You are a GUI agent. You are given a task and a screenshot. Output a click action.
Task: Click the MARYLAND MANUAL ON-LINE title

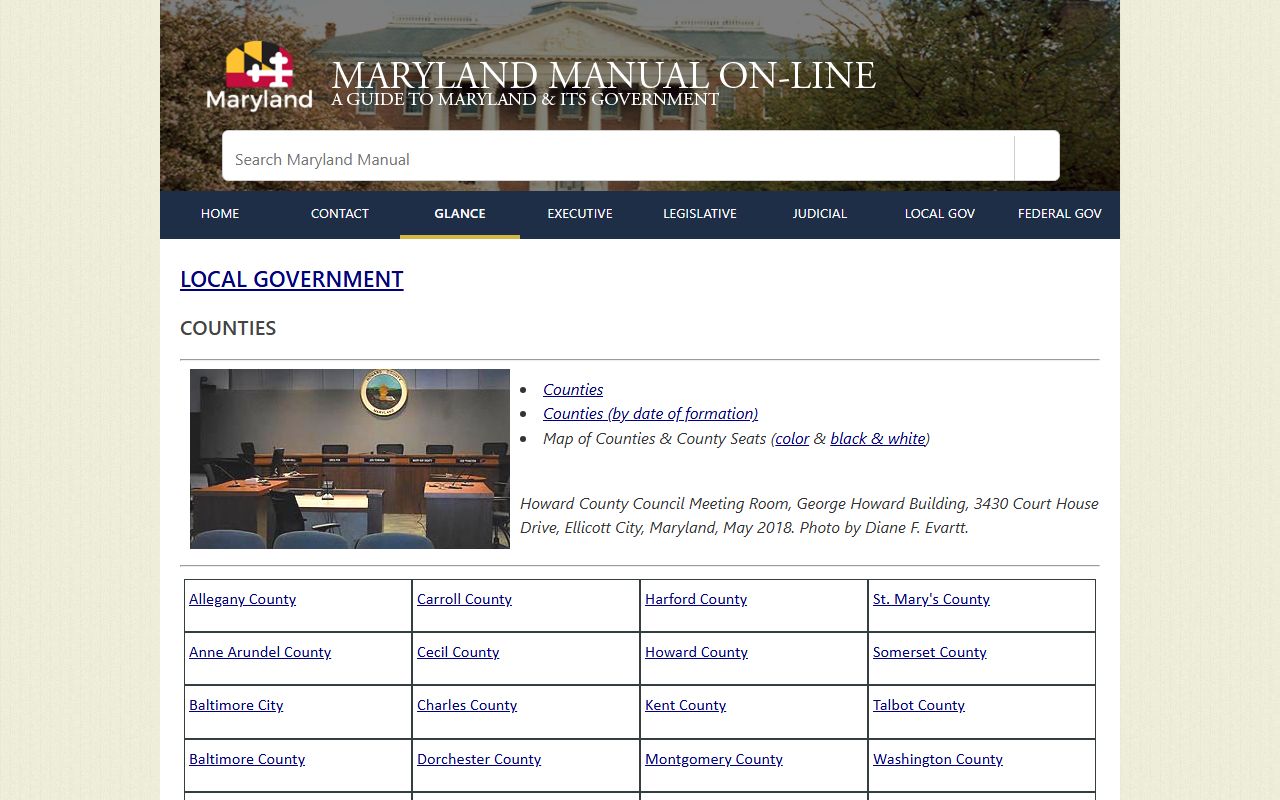point(603,76)
